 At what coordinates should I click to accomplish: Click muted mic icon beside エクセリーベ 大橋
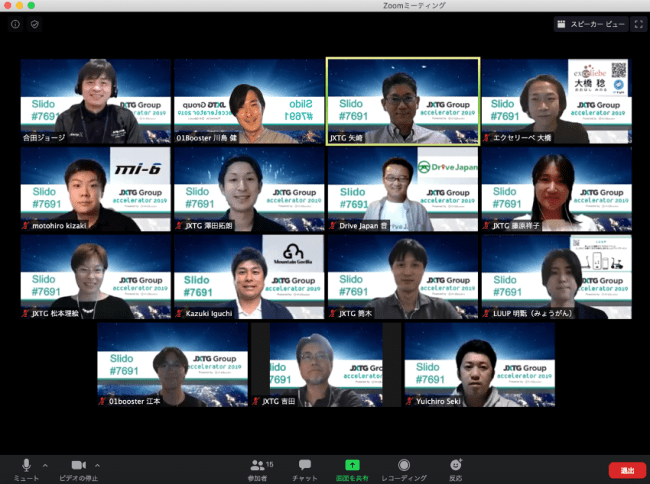pyautogui.click(x=487, y=138)
